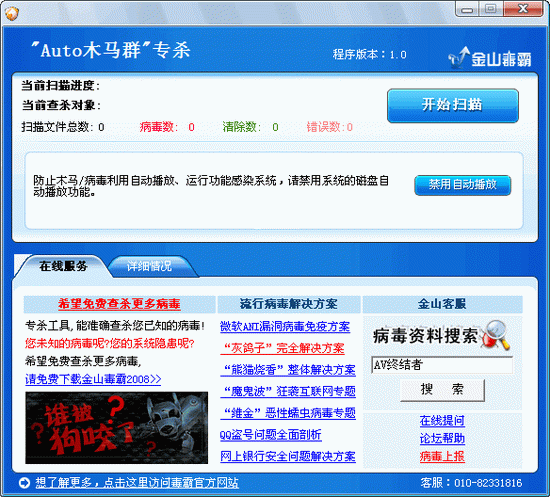
Task: Visit official site via 想了解更多 link
Action: (x=137, y=483)
